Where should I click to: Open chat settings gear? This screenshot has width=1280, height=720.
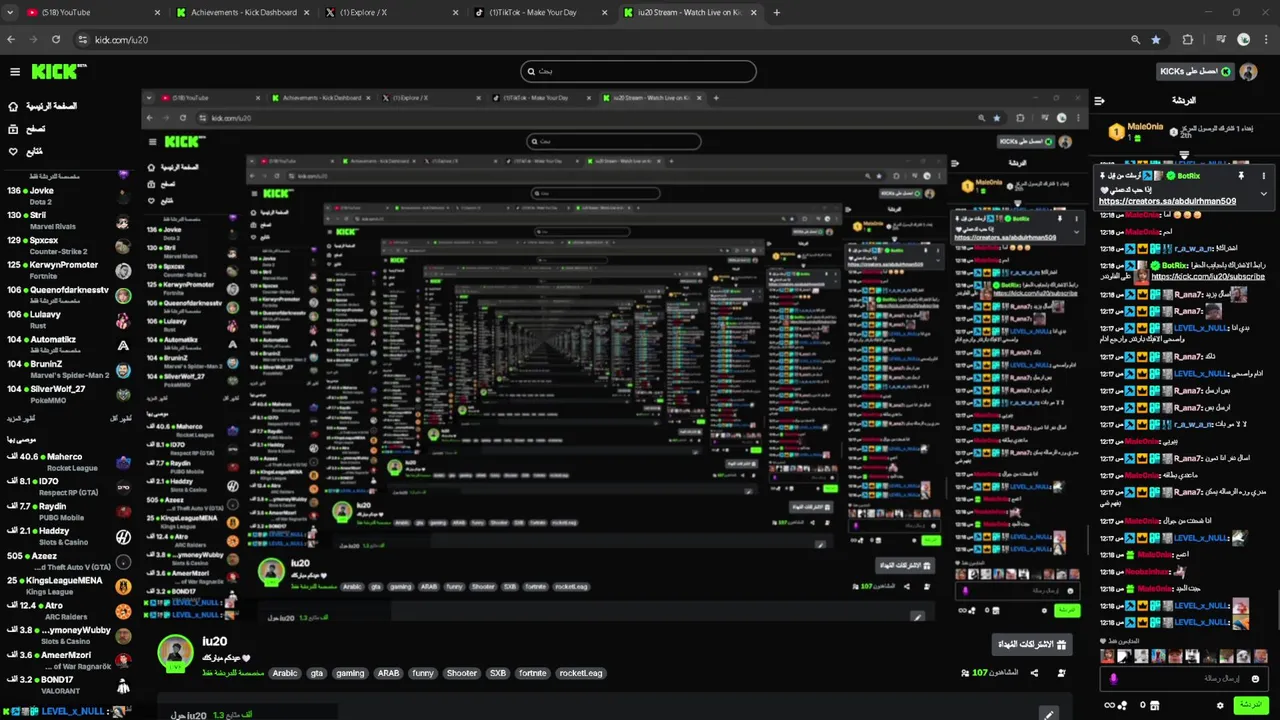[1220, 705]
